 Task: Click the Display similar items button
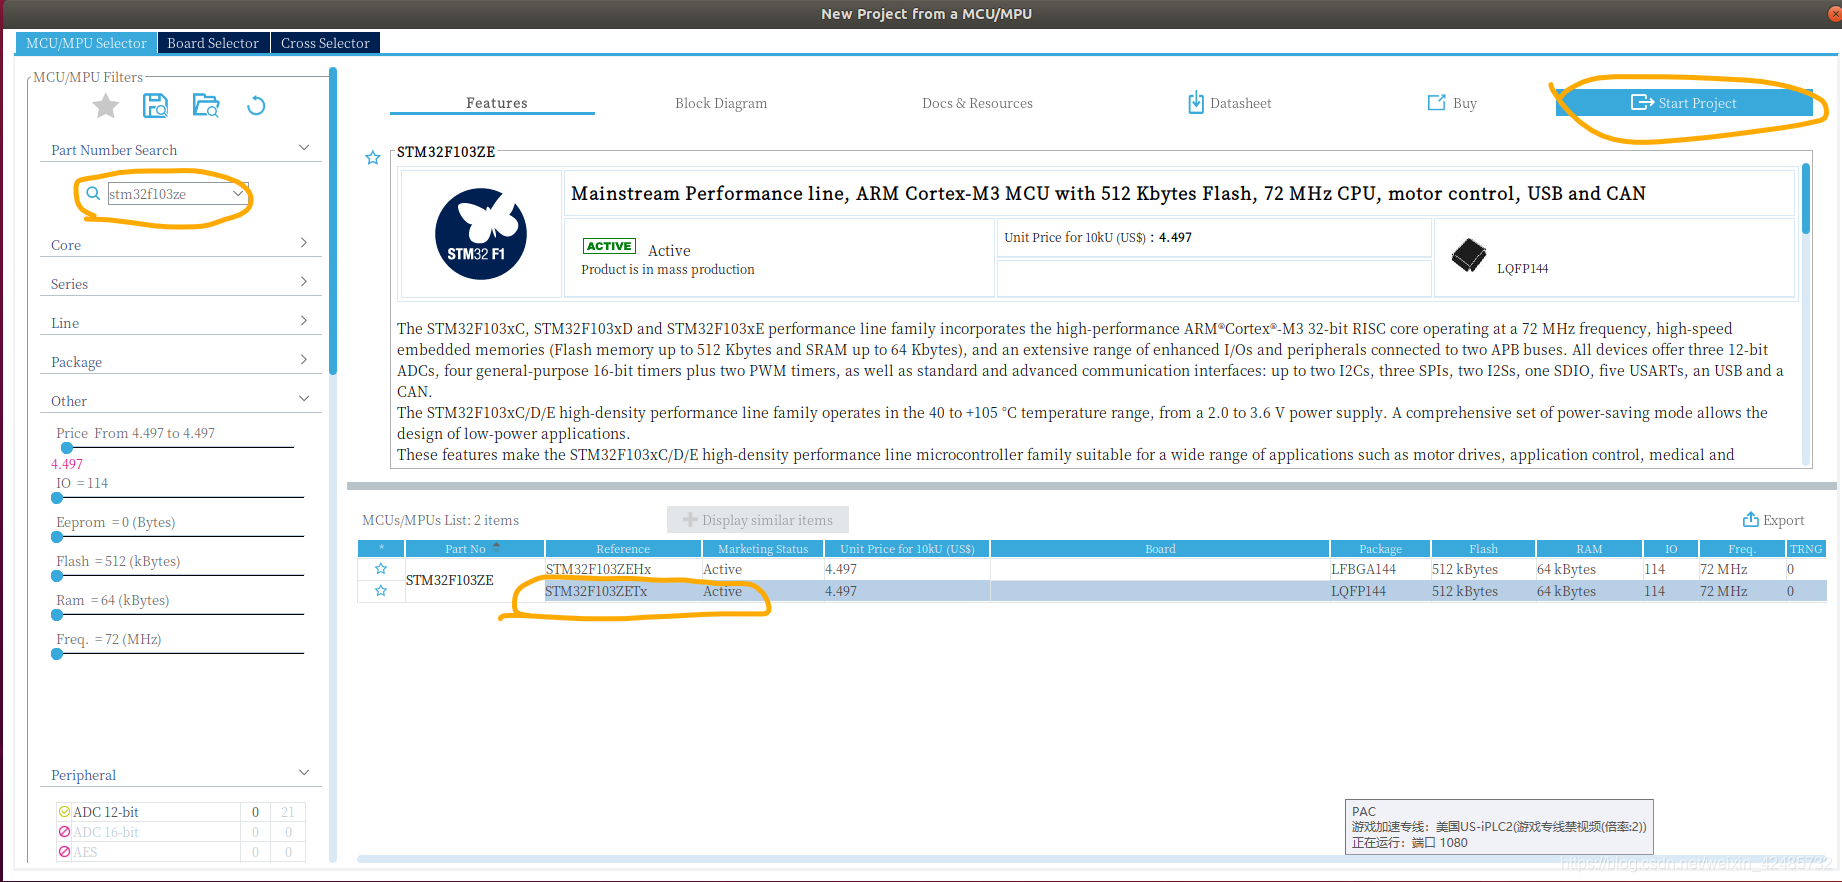point(758,520)
